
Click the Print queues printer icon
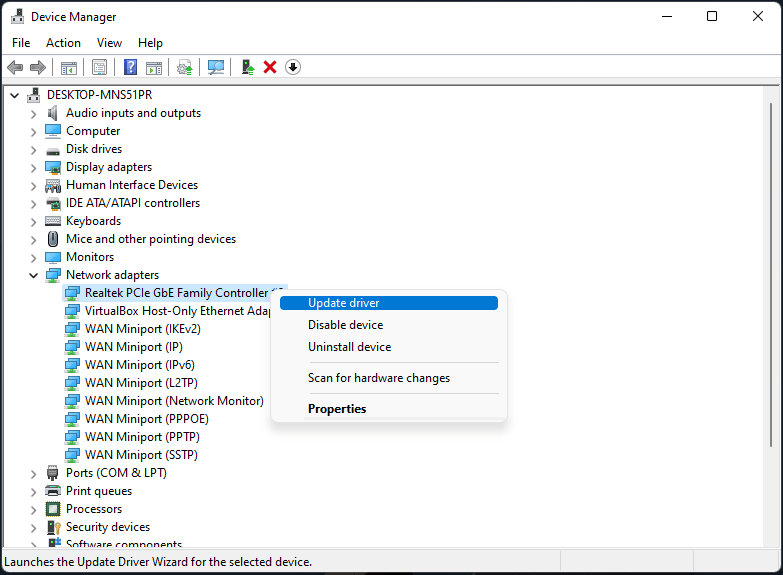[x=52, y=491]
